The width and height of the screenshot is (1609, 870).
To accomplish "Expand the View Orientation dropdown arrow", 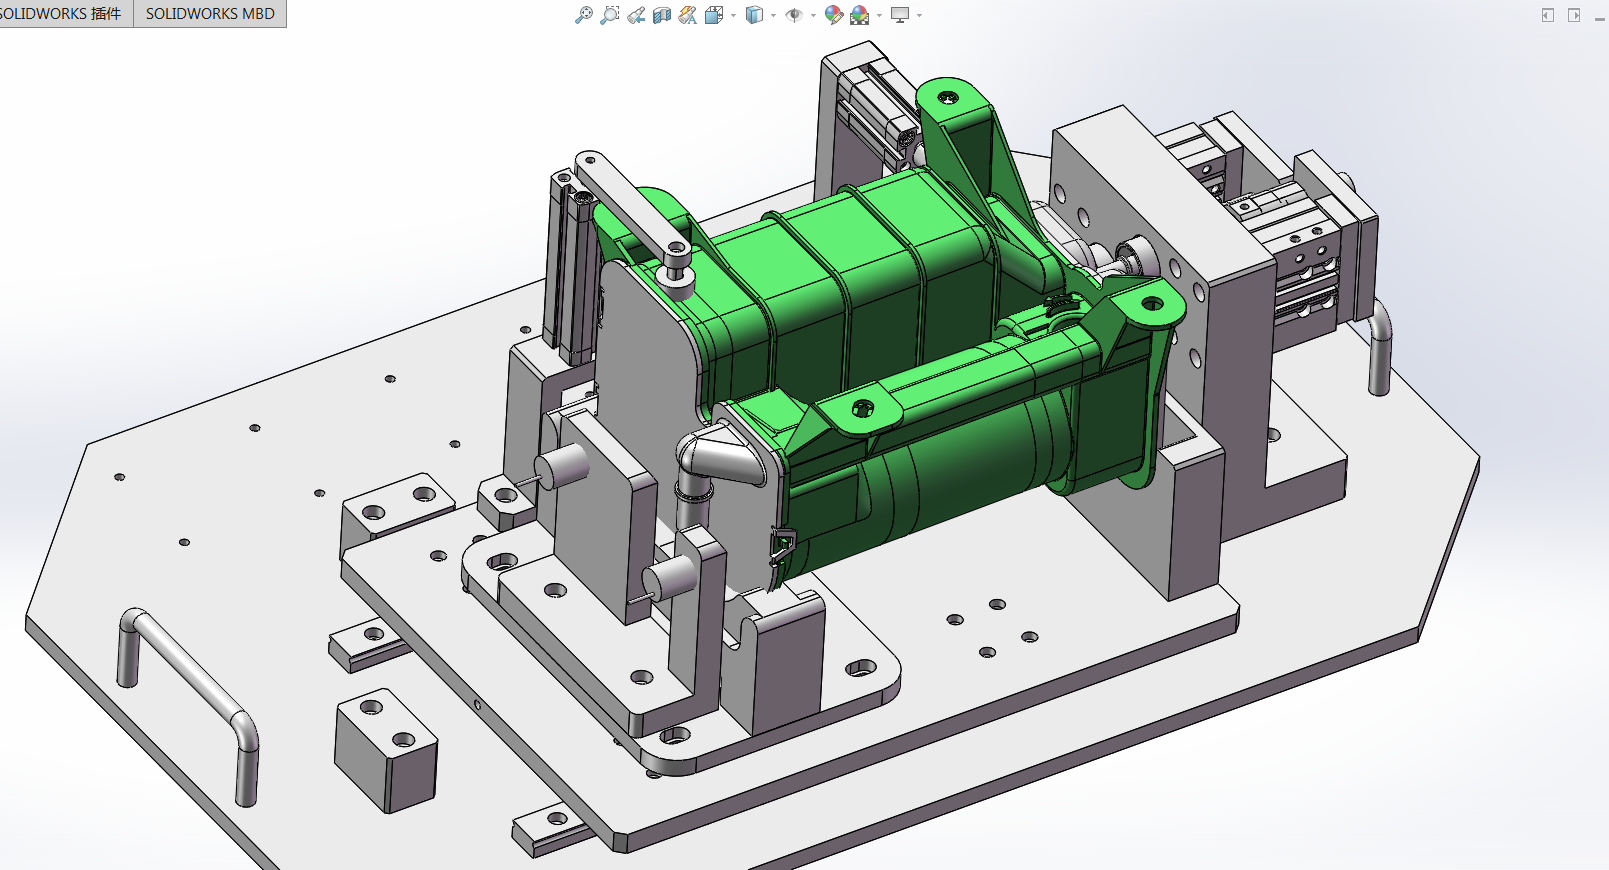I will point(733,15).
